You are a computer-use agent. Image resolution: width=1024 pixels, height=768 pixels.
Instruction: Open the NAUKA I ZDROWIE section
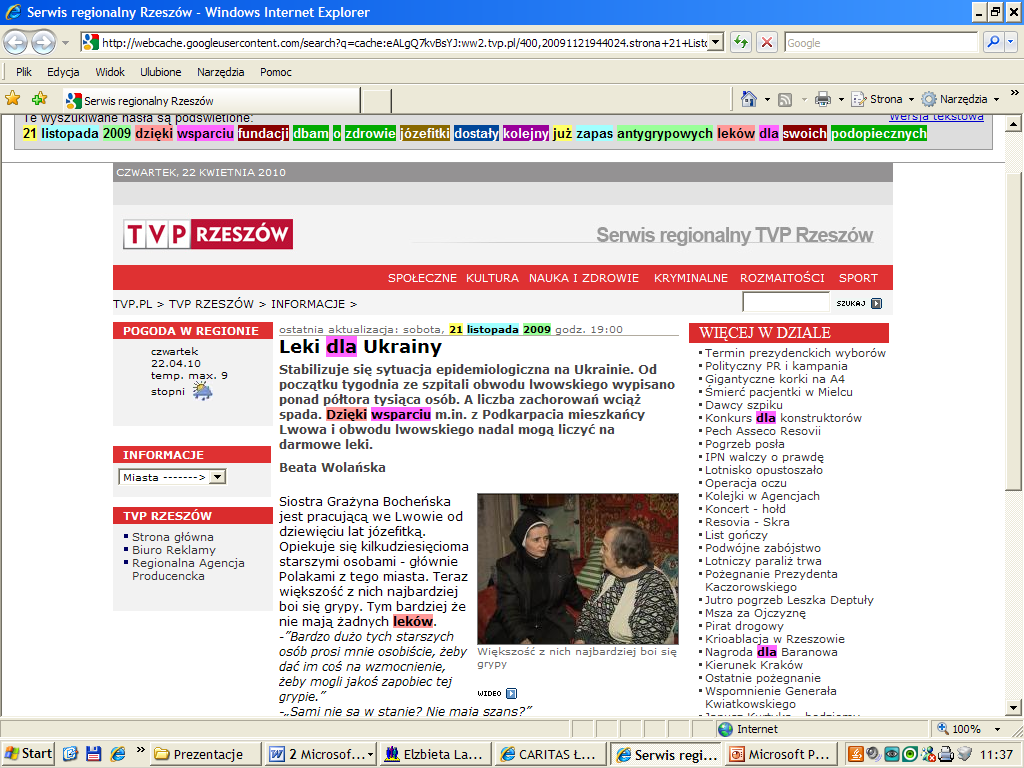click(584, 278)
